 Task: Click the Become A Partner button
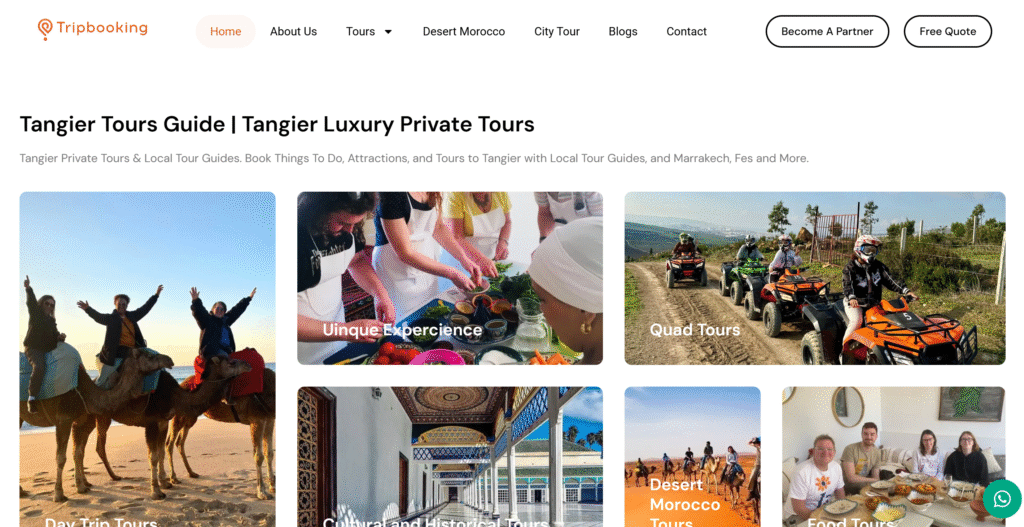[827, 31]
